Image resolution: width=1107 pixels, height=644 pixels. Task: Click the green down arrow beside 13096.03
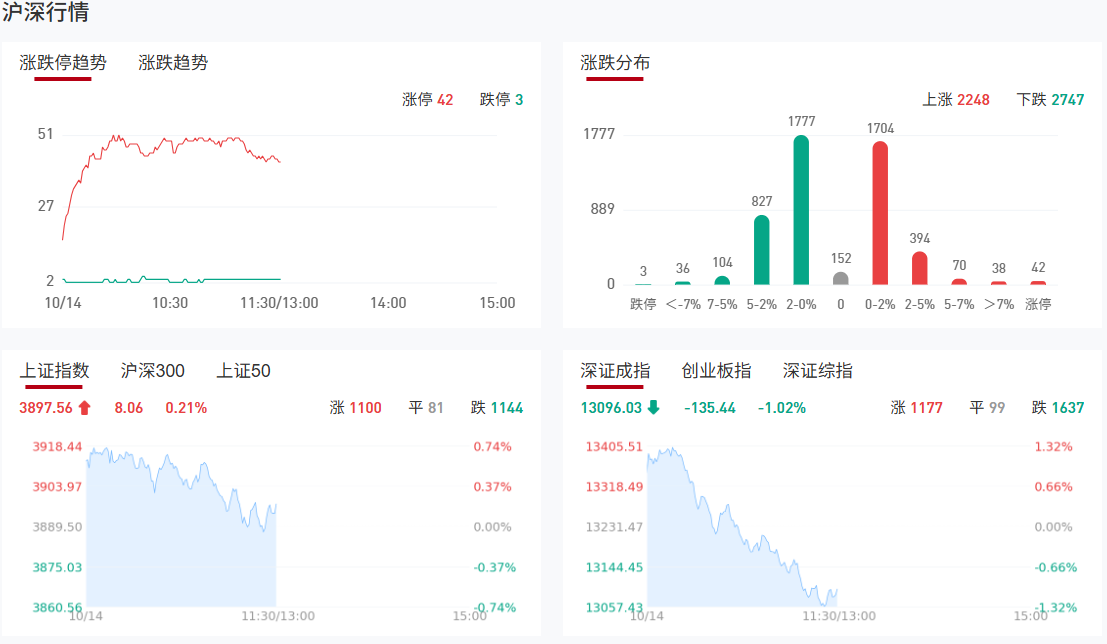point(653,408)
